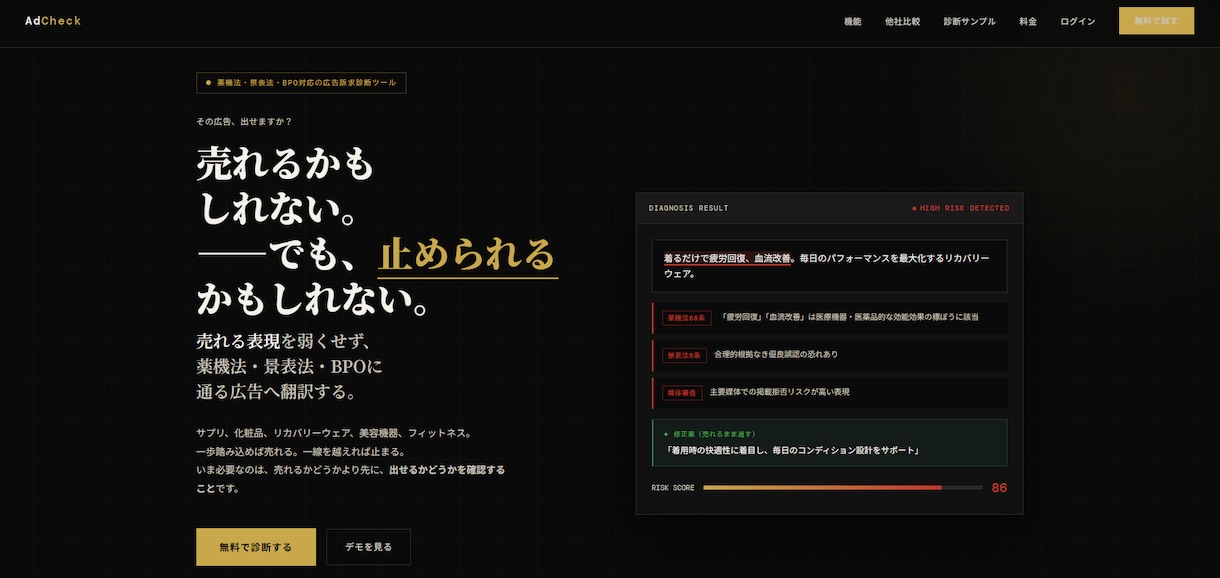
Task: Open the 他社比較 nav link
Action: tap(902, 21)
